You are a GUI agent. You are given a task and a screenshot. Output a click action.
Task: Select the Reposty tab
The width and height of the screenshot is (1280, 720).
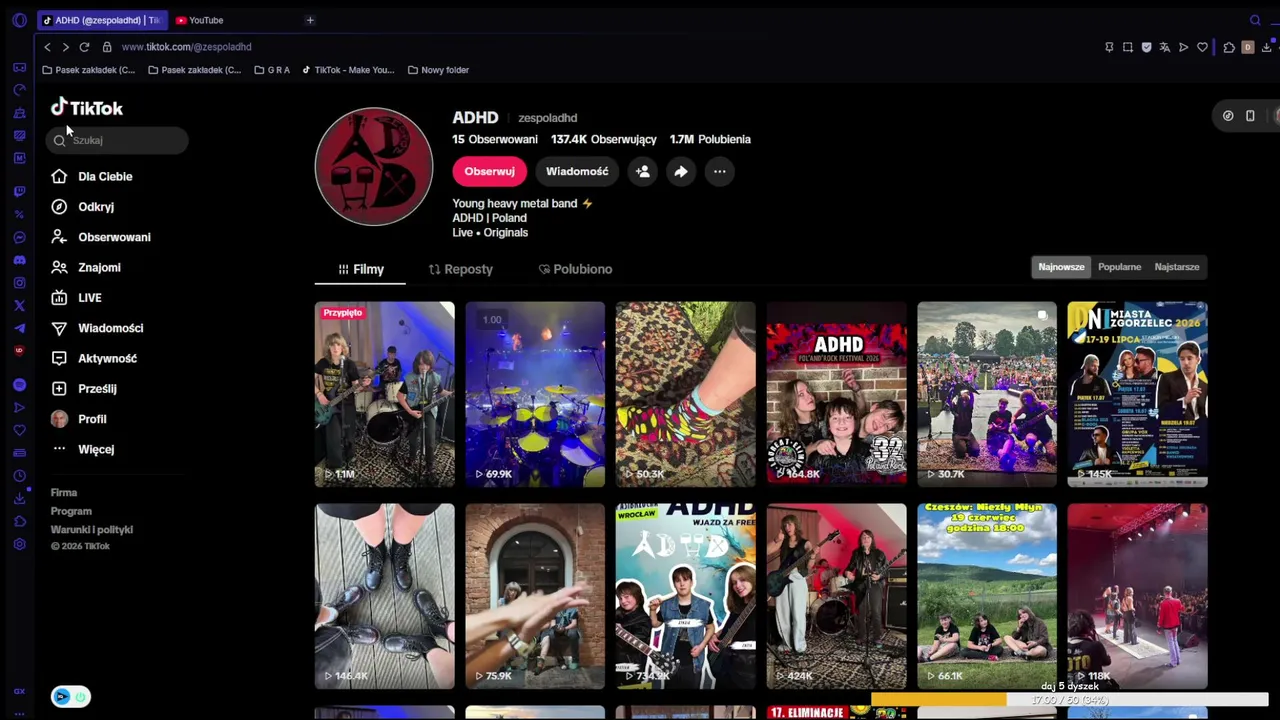coord(461,269)
